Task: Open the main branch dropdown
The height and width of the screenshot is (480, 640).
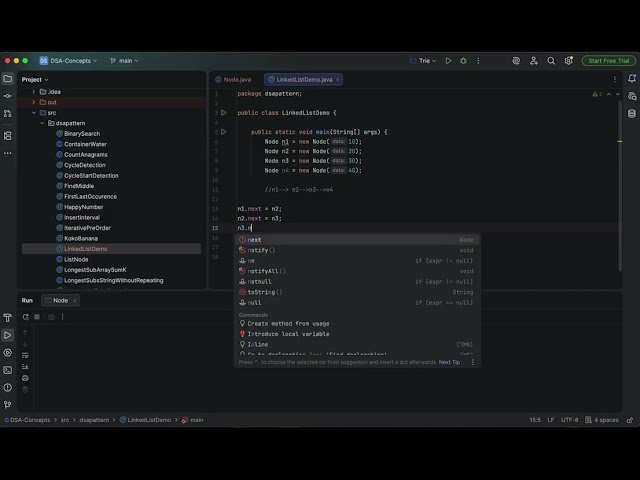Action: pyautogui.click(x=124, y=61)
